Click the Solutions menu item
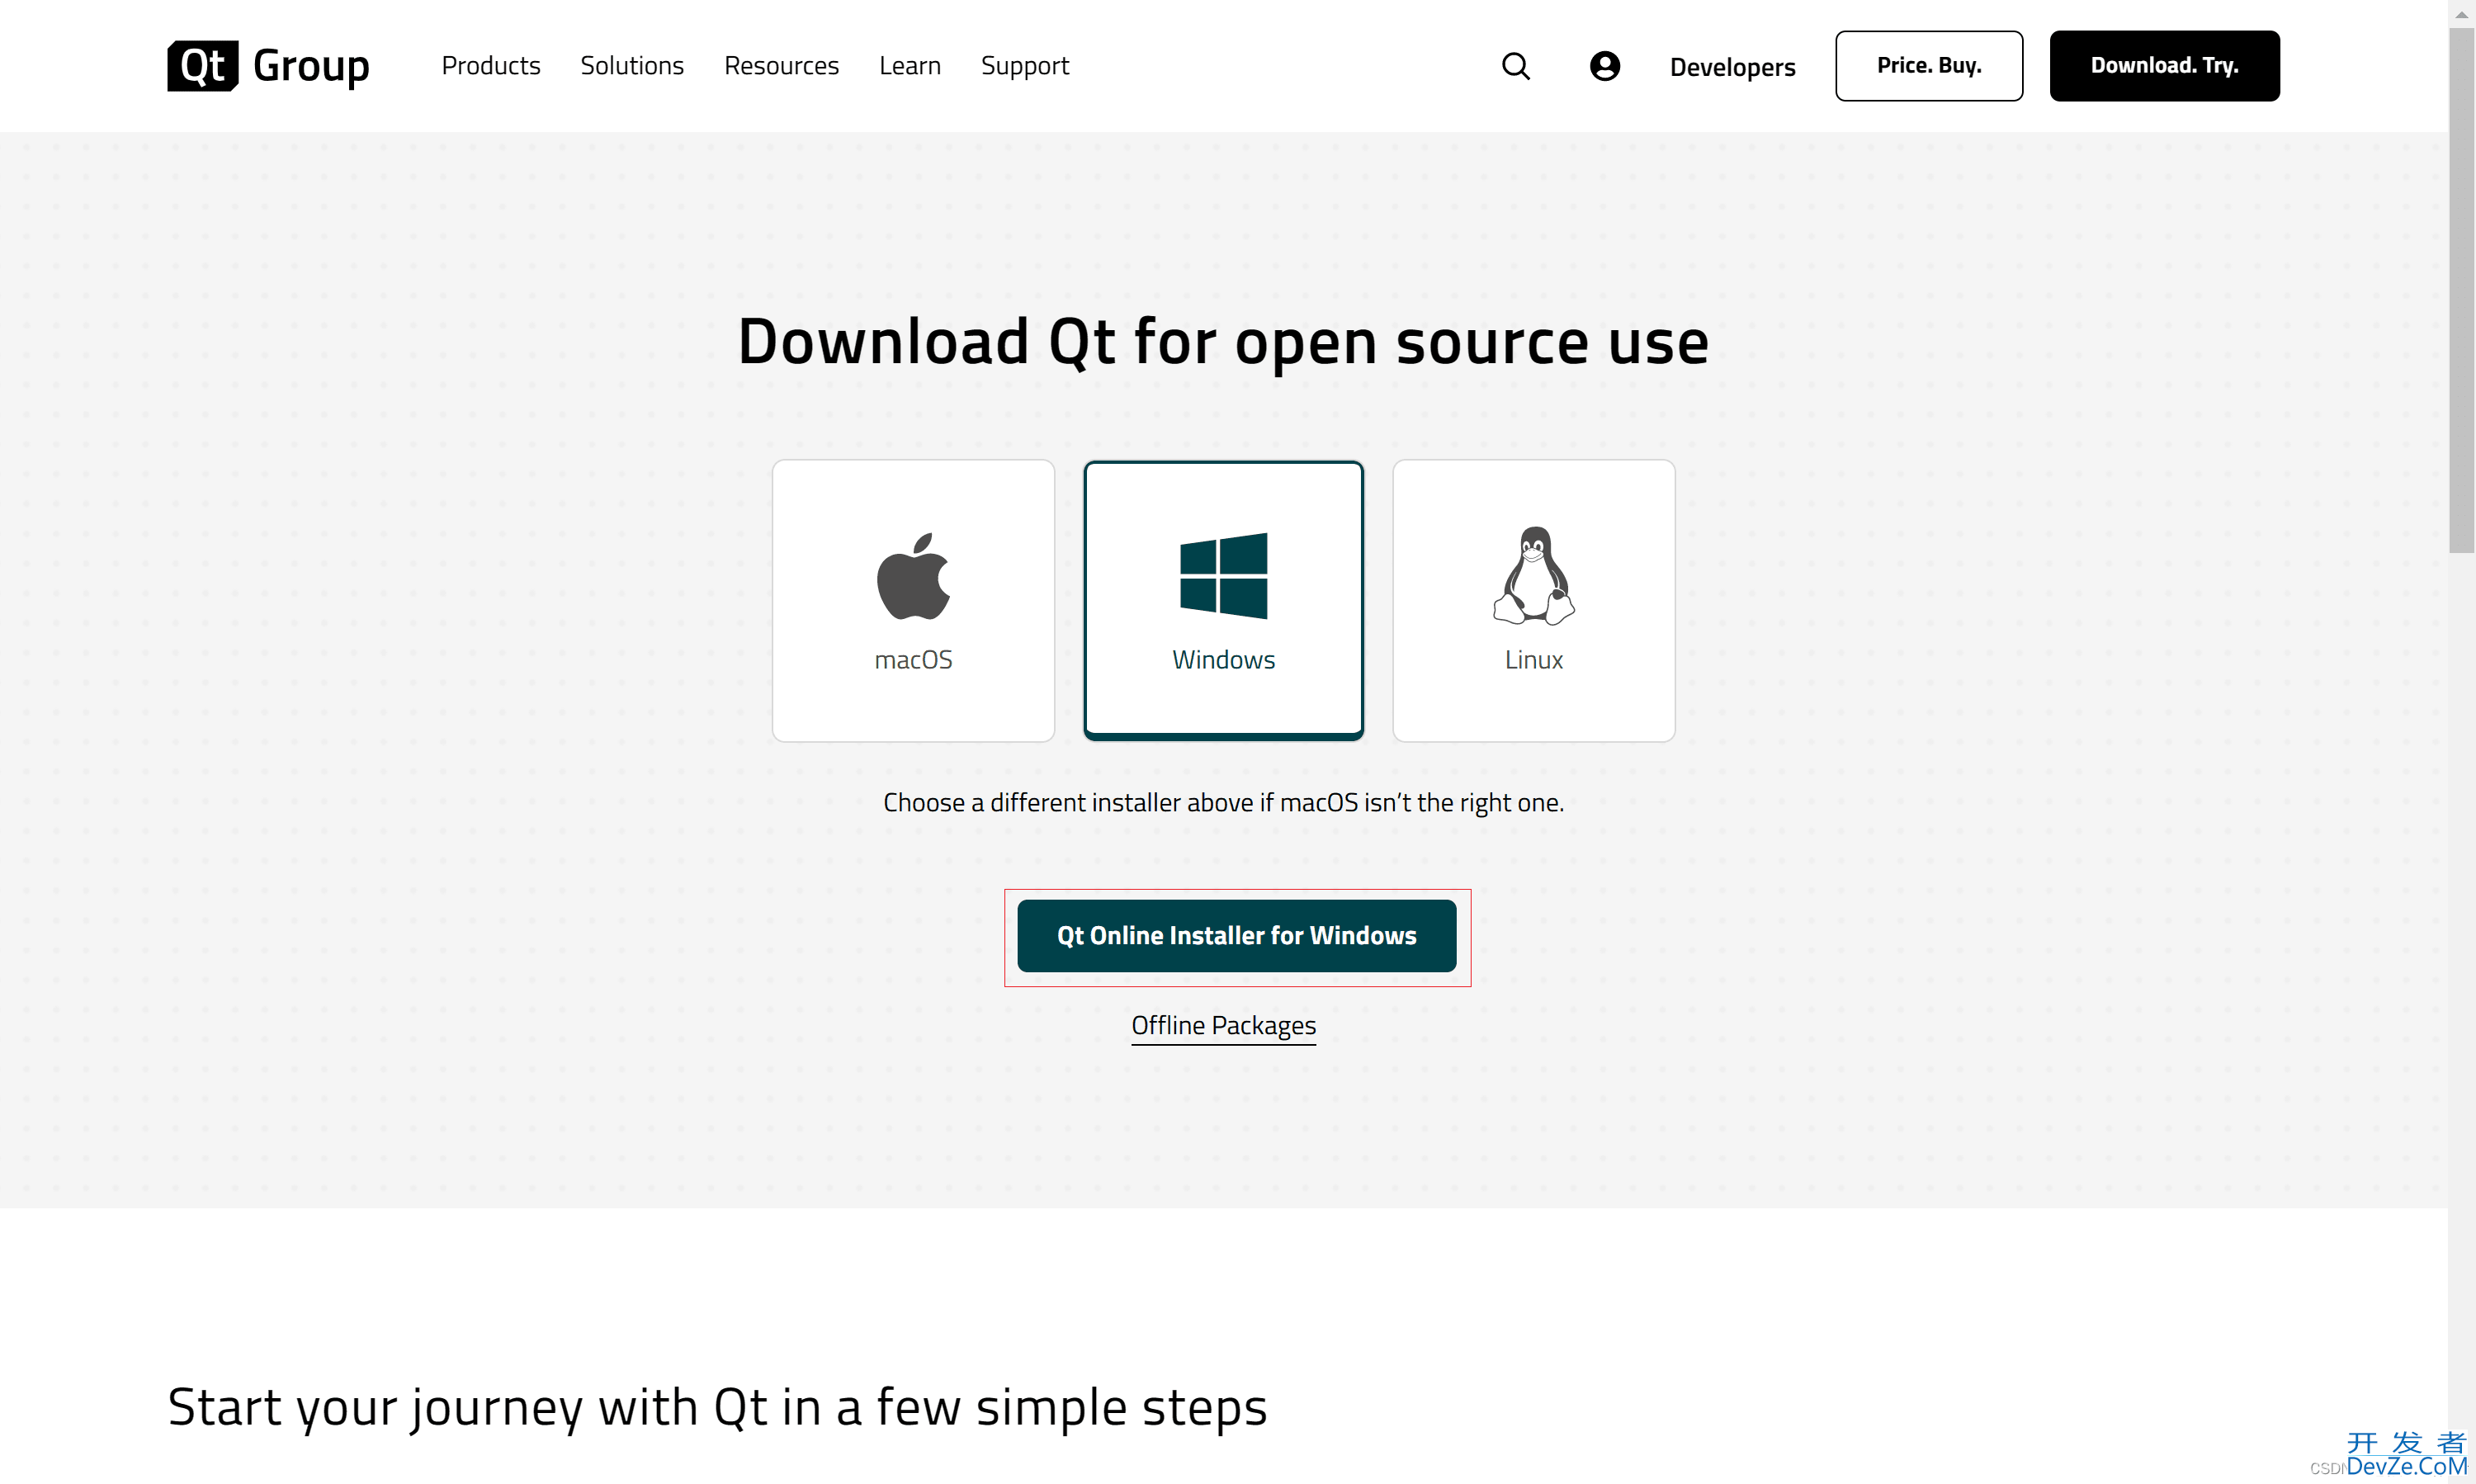This screenshot has height=1484, width=2476. click(631, 65)
